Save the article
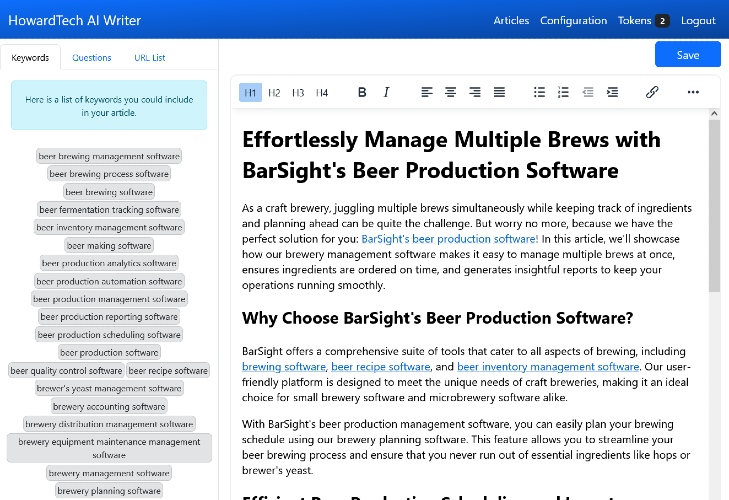729x500 pixels. click(x=688, y=55)
